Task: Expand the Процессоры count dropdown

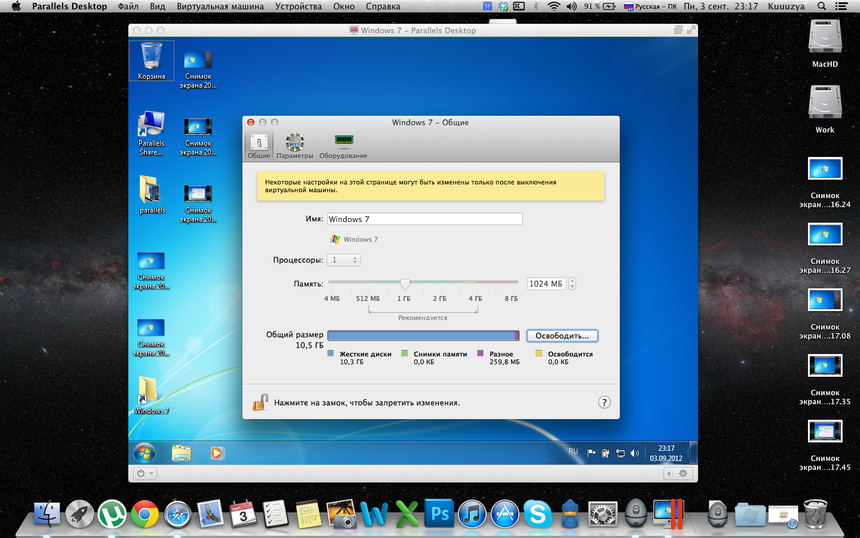Action: (343, 260)
